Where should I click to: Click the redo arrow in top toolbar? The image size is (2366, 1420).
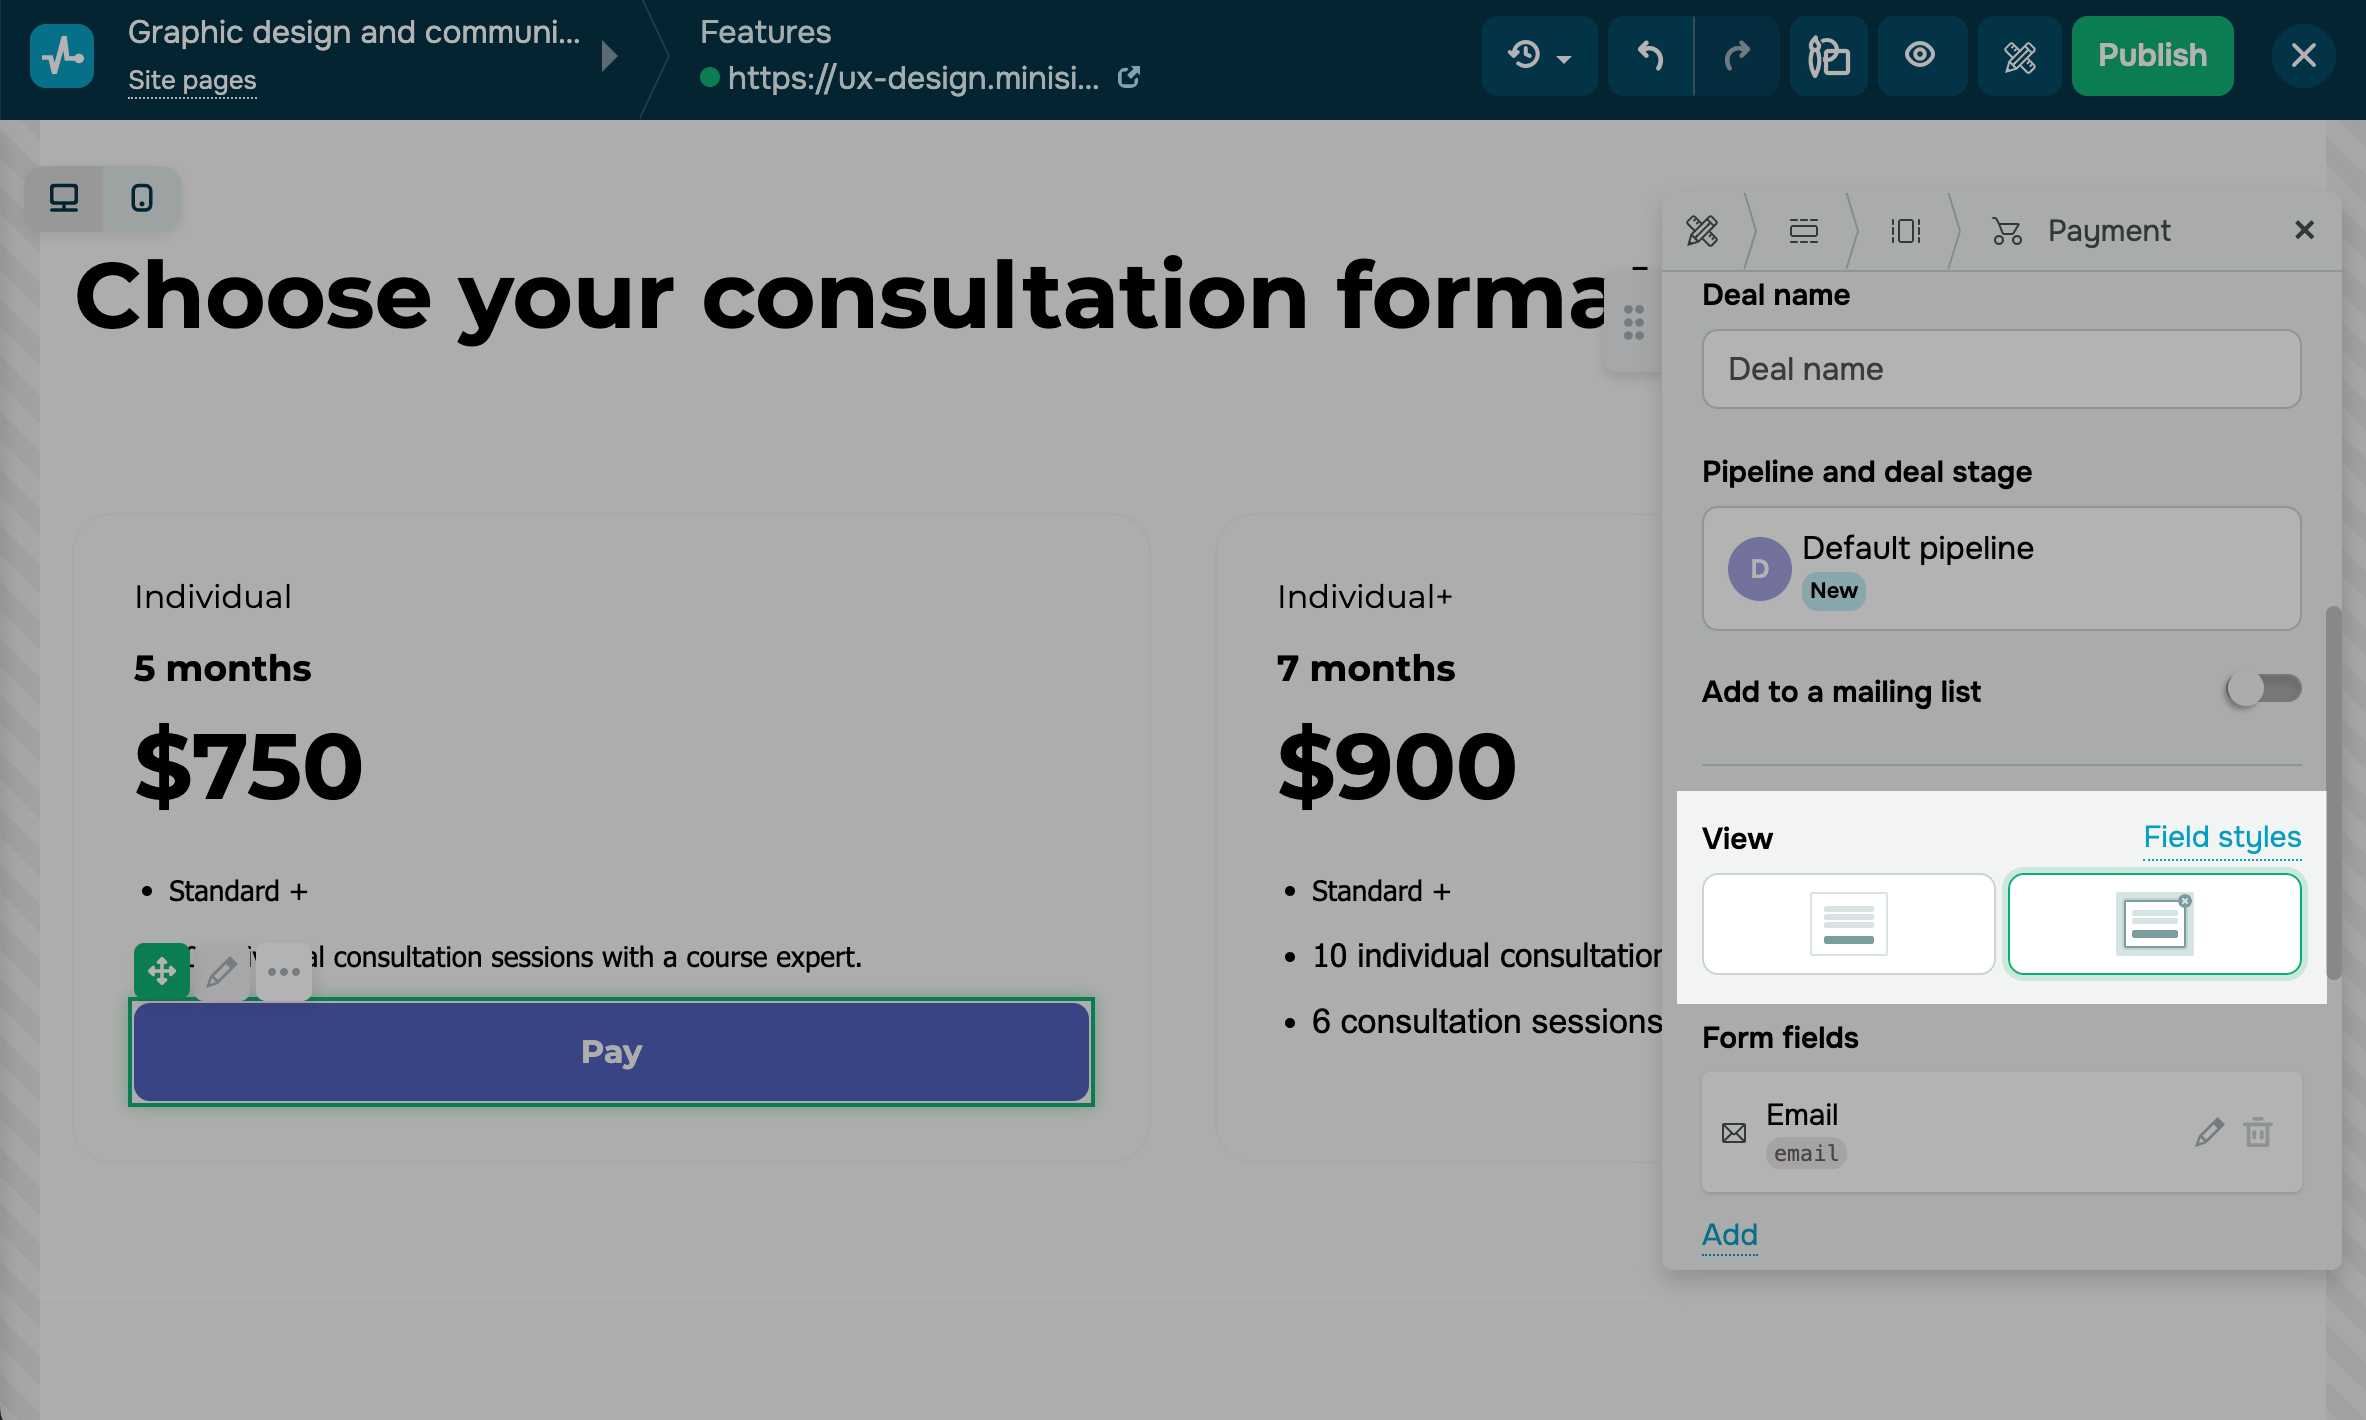[1737, 56]
